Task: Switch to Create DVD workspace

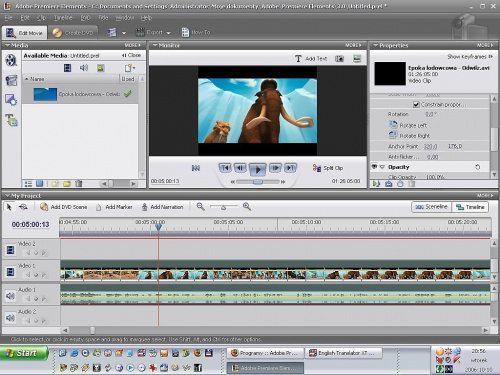Action: (x=73, y=33)
